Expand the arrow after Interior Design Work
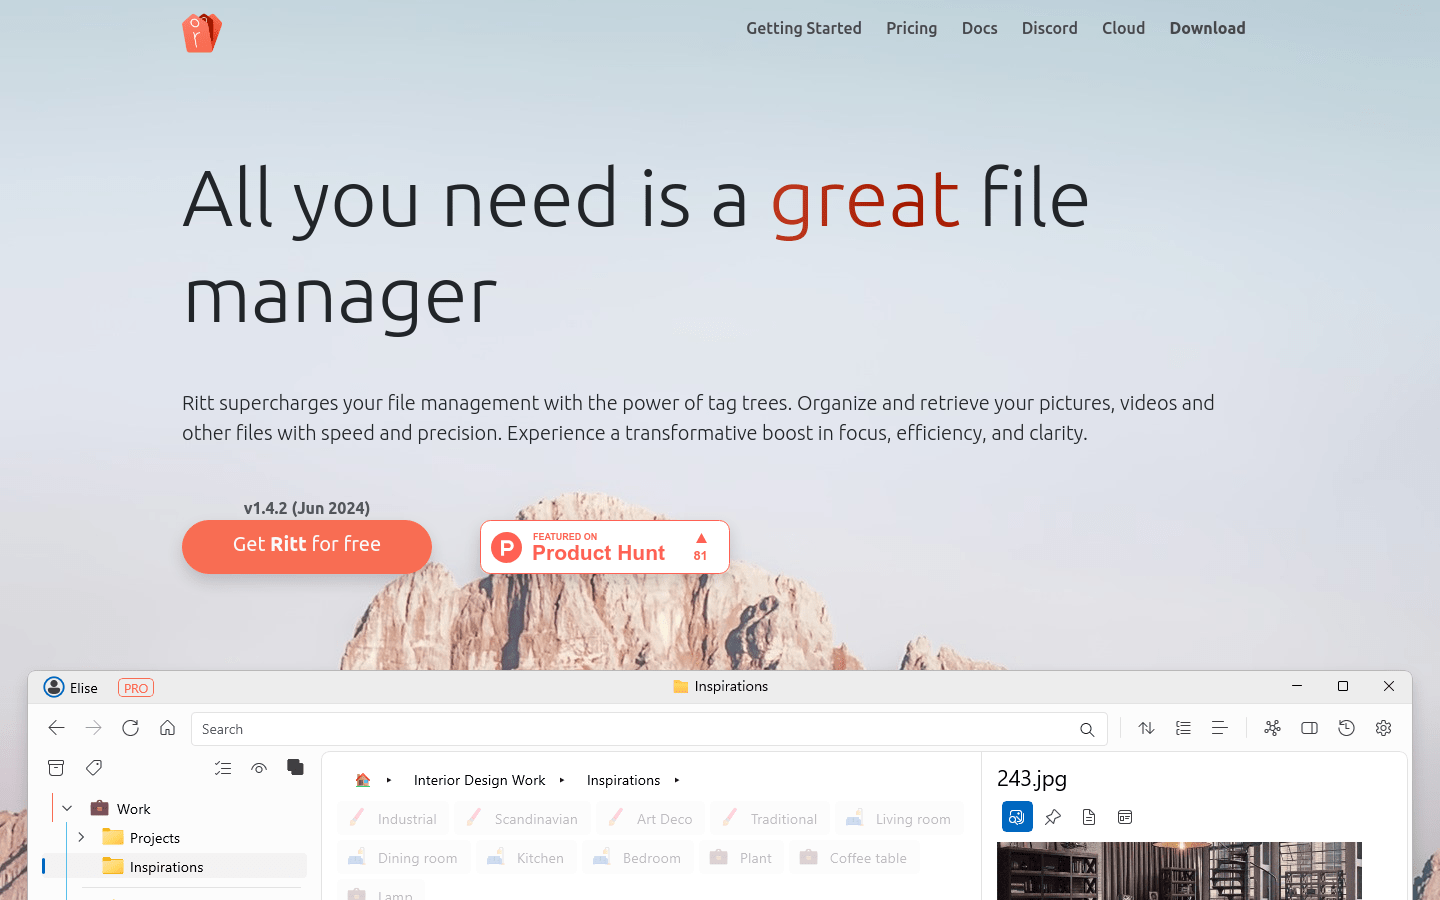The image size is (1440, 900). pos(562,780)
